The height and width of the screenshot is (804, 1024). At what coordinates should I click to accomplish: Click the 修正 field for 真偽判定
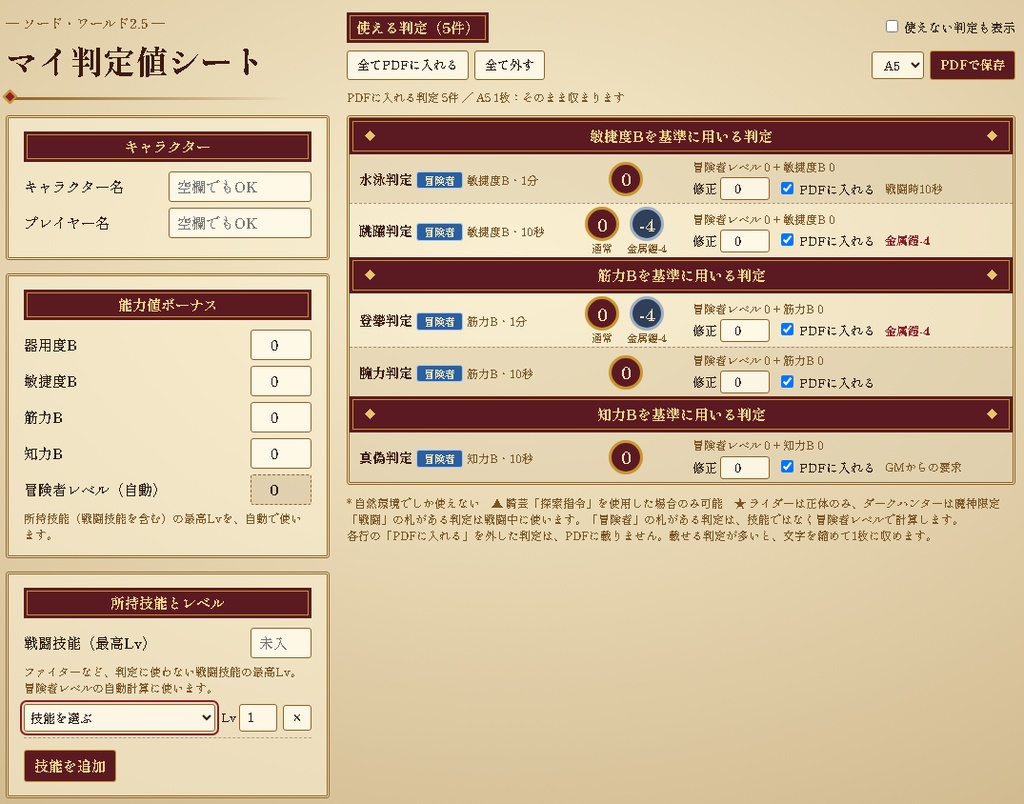tap(744, 468)
